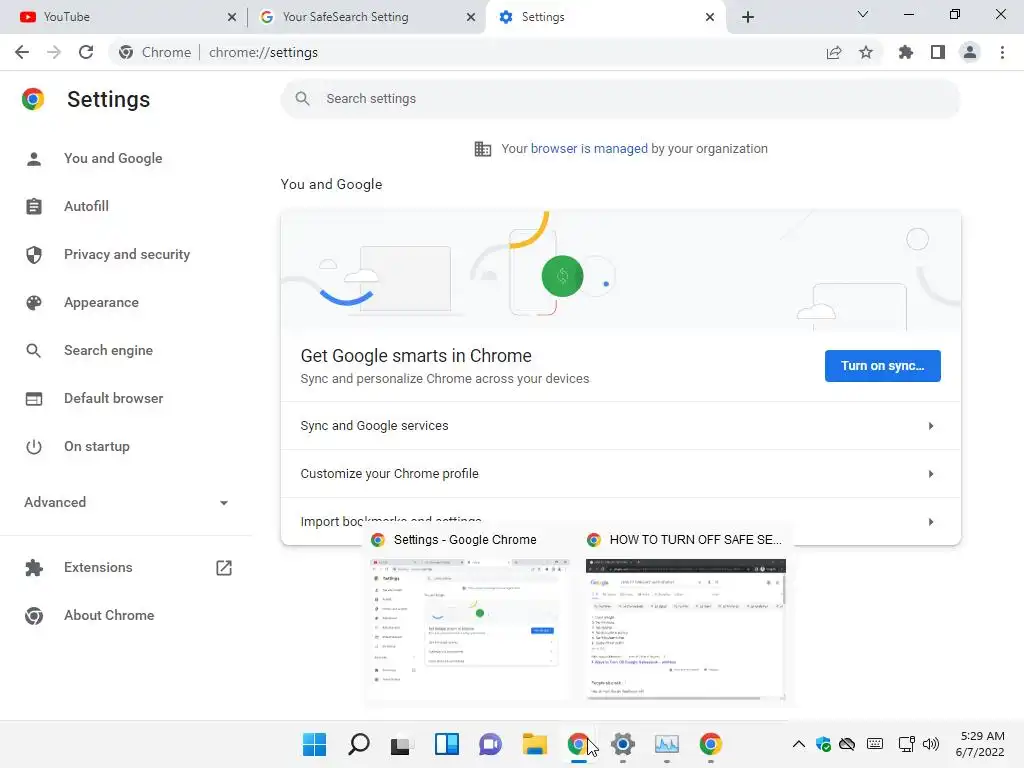1024x768 pixels.
Task: Click the Windows Security tray icon
Action: (x=824, y=744)
